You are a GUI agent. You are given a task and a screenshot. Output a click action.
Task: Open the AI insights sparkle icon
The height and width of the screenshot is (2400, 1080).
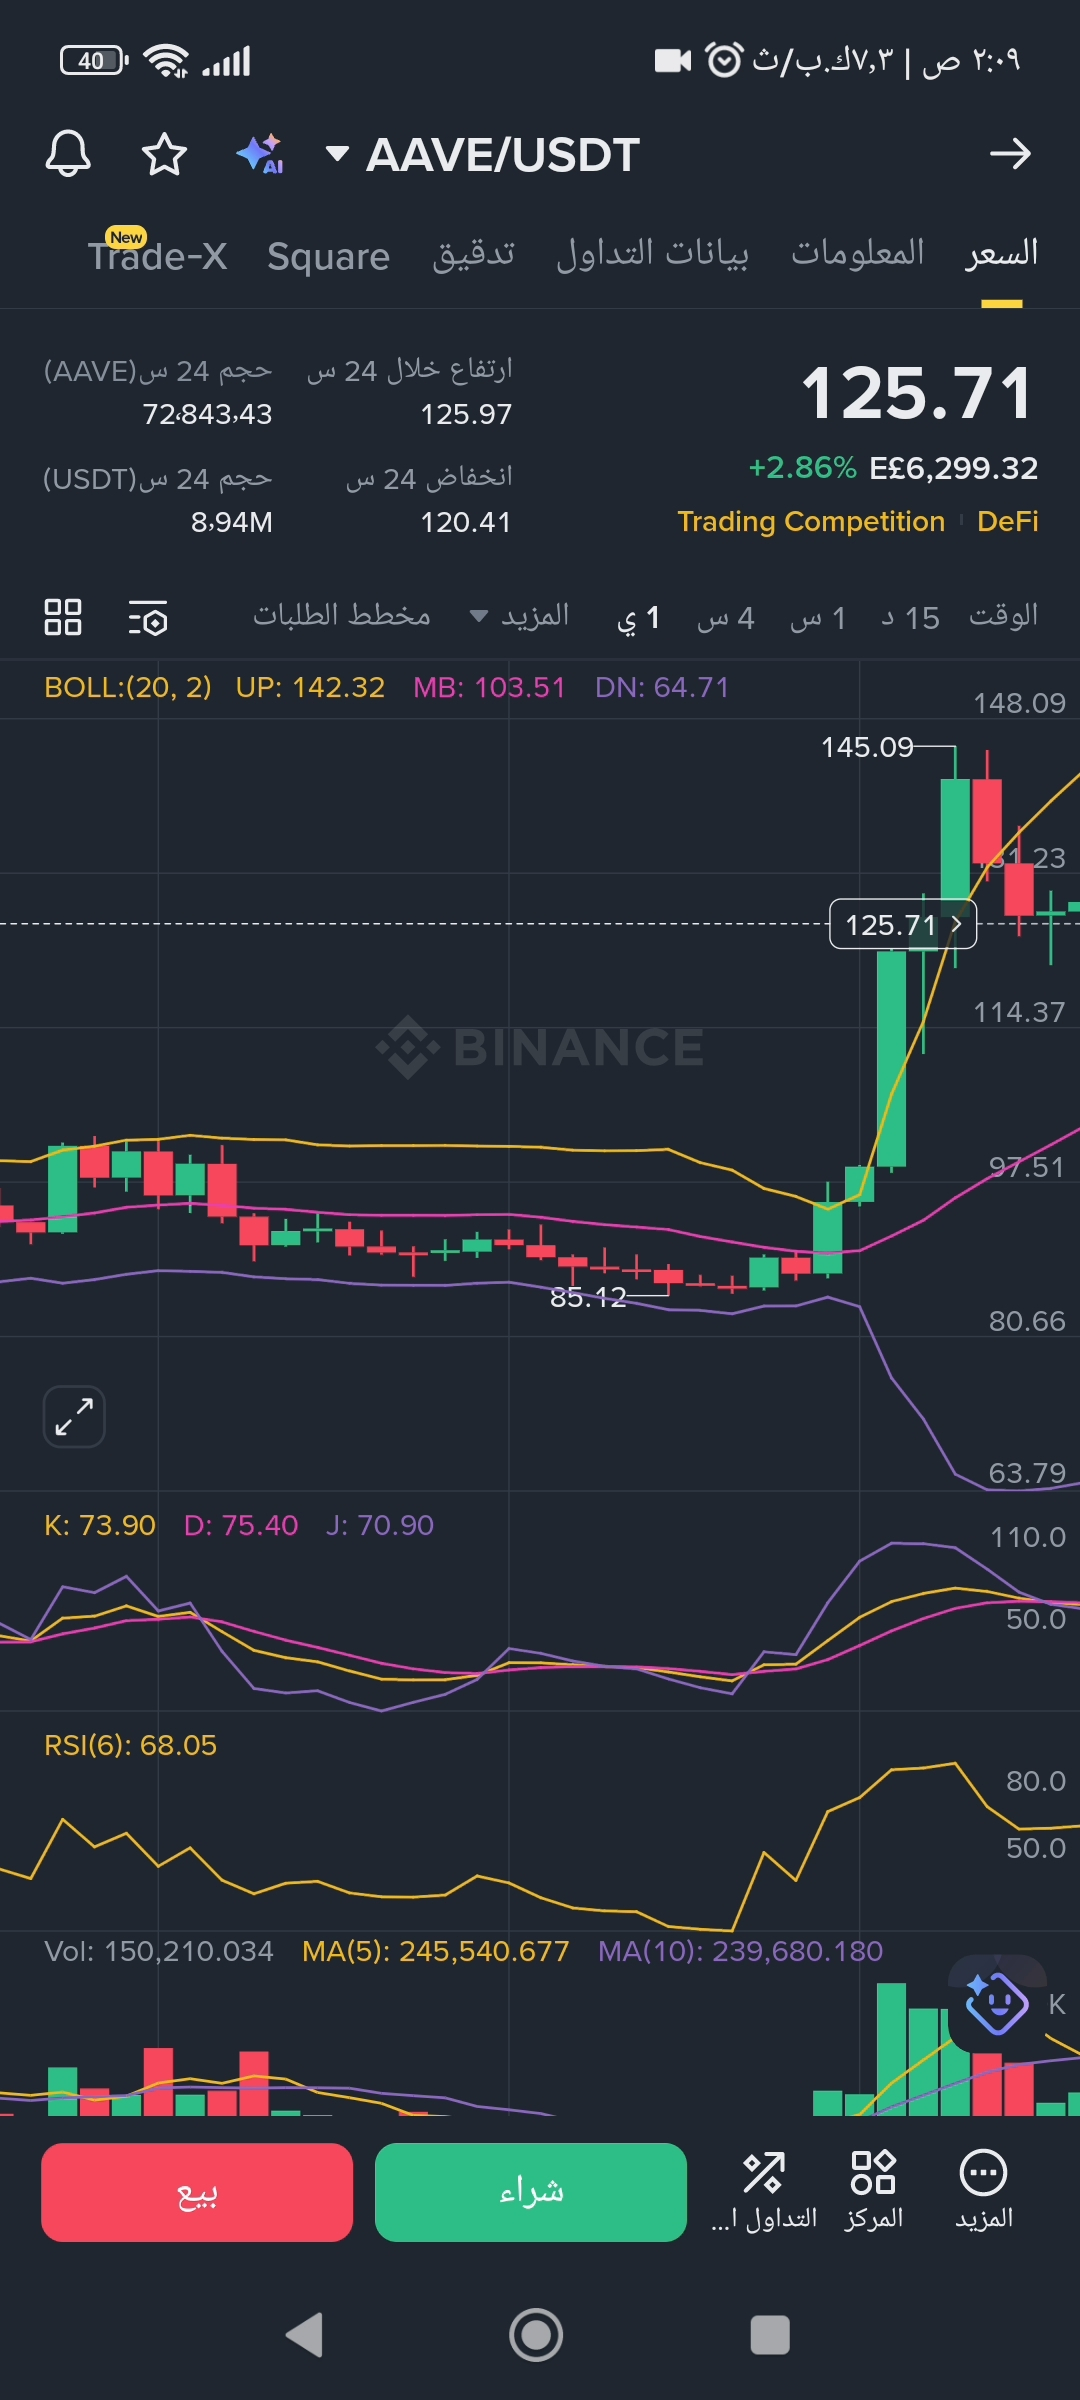click(x=260, y=154)
